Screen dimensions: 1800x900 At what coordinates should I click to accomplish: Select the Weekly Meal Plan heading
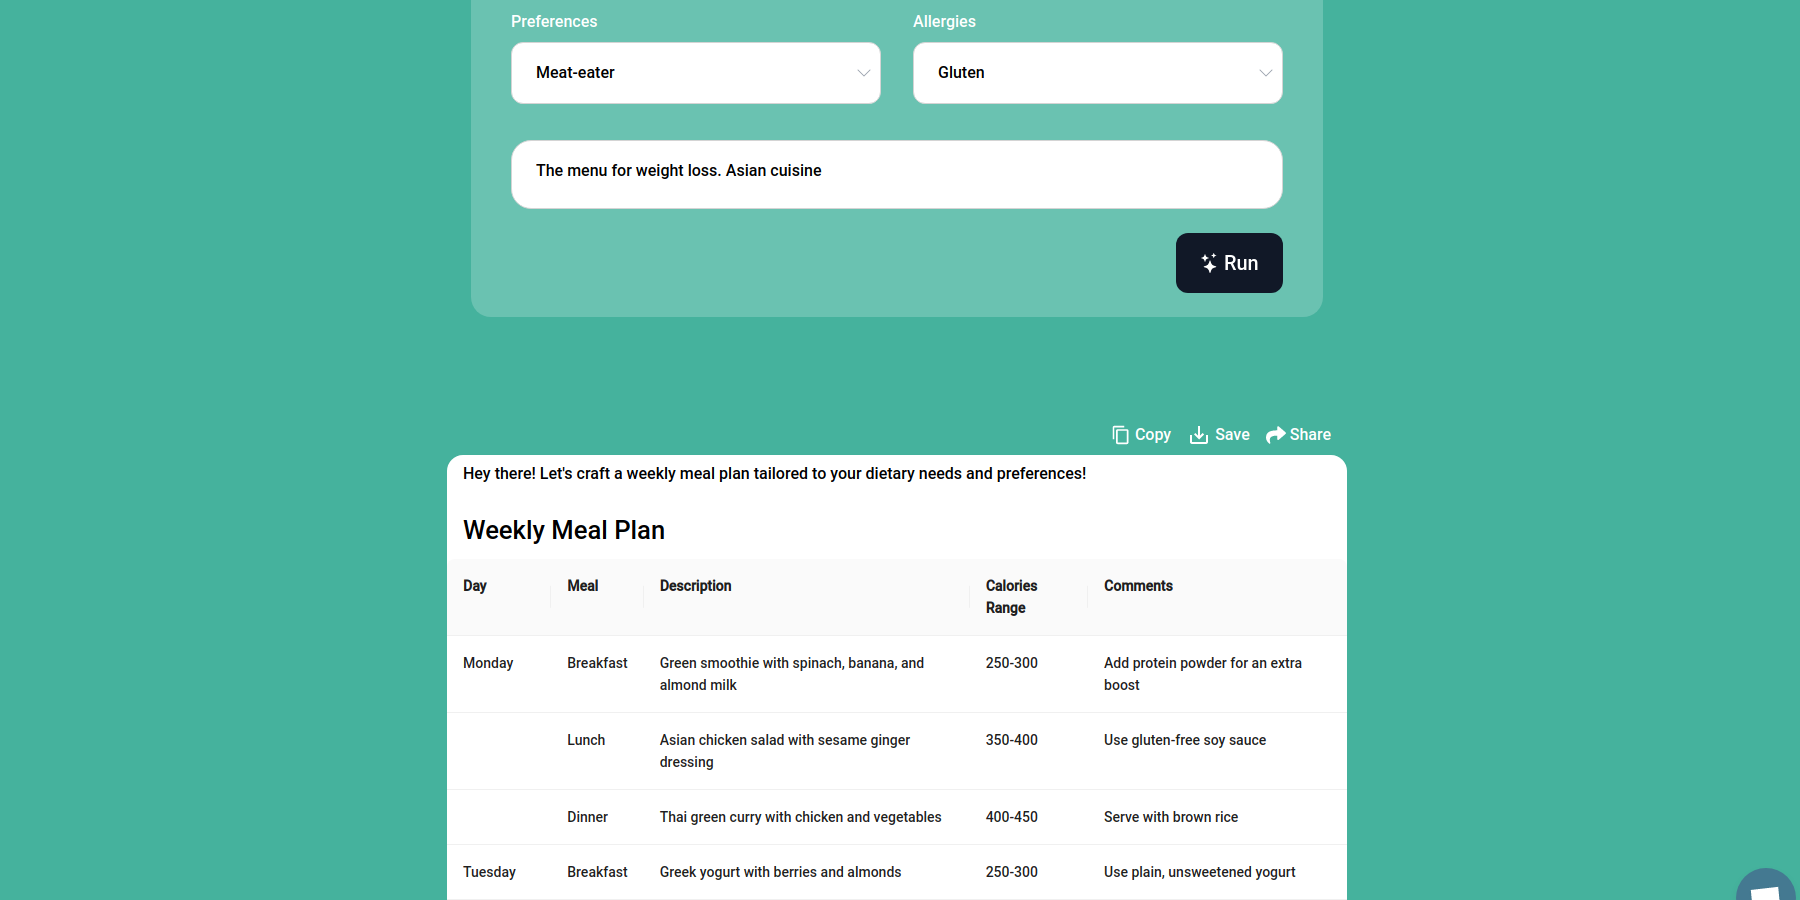coord(563,530)
